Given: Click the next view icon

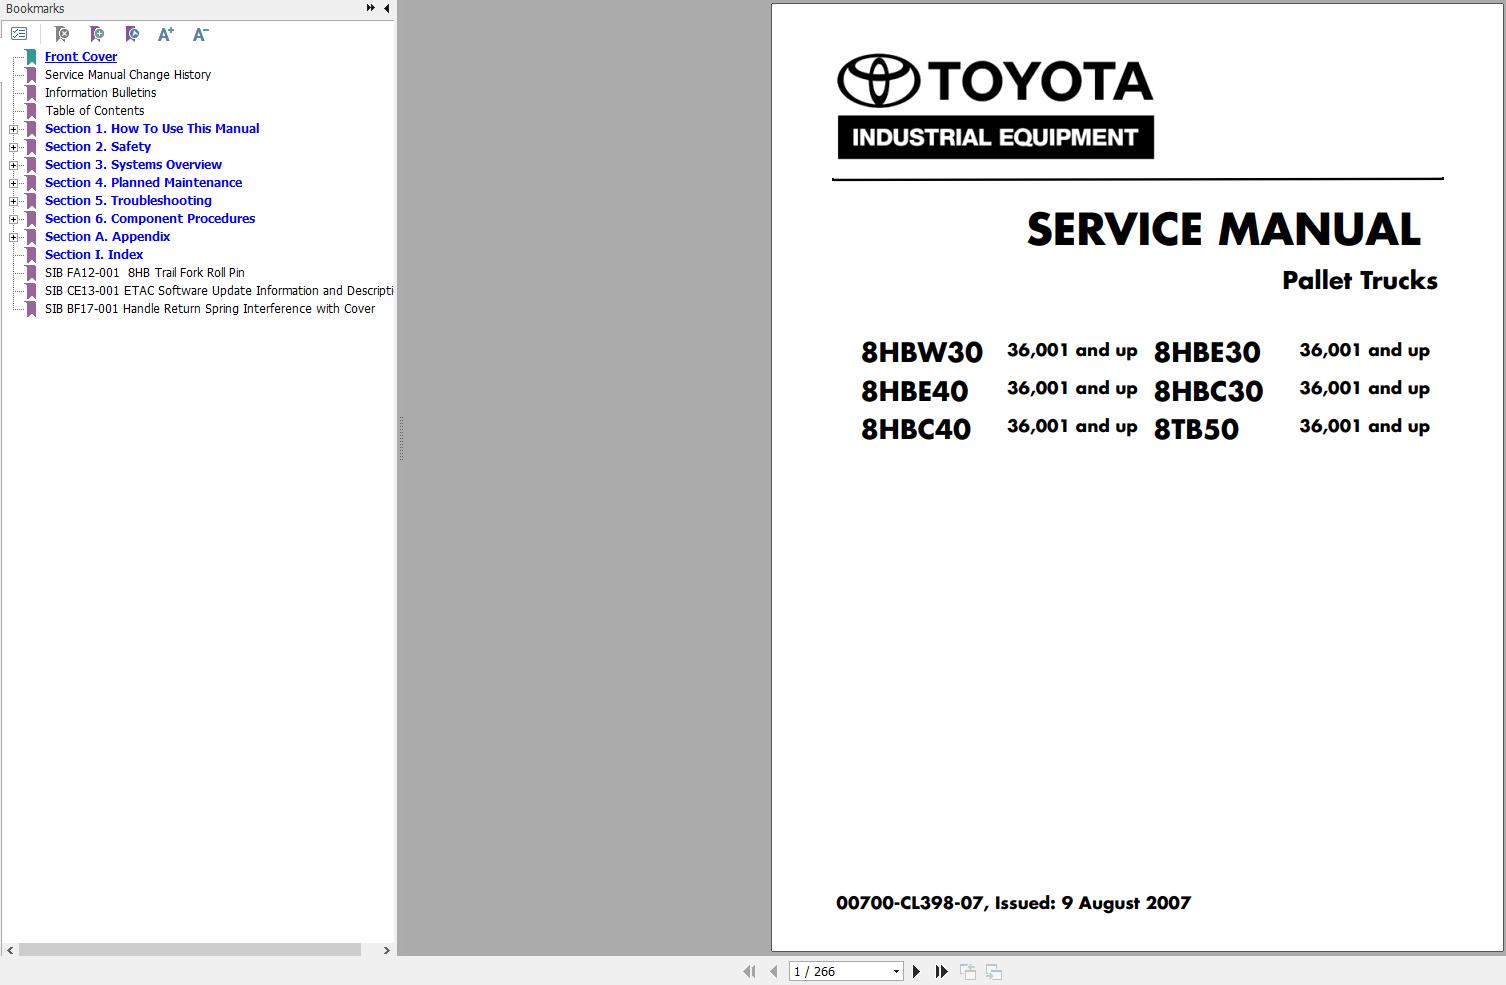Looking at the screenshot, I should coord(994,971).
